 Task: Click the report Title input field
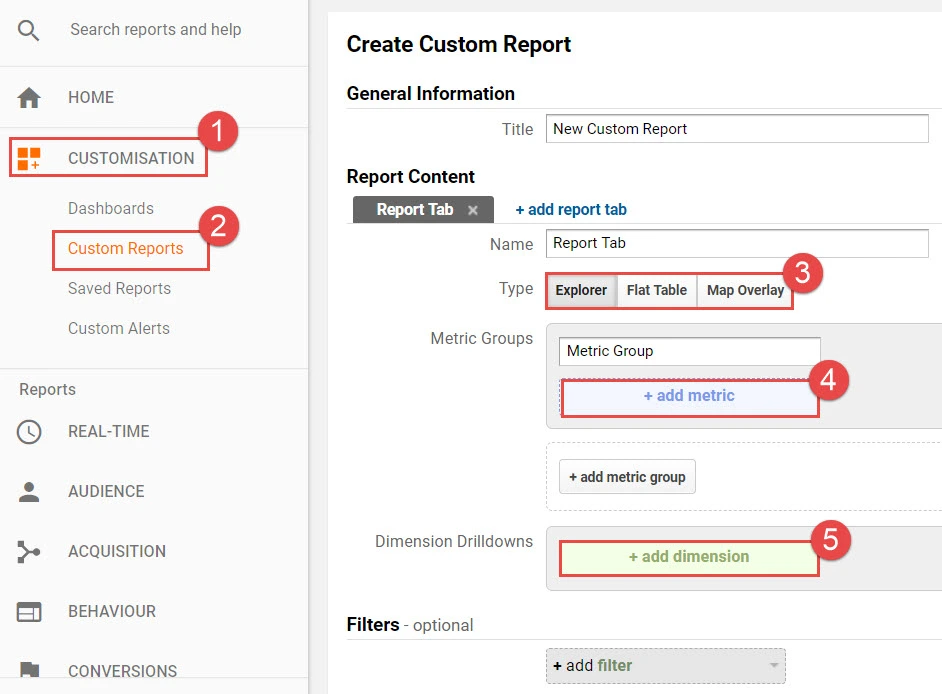coord(737,129)
